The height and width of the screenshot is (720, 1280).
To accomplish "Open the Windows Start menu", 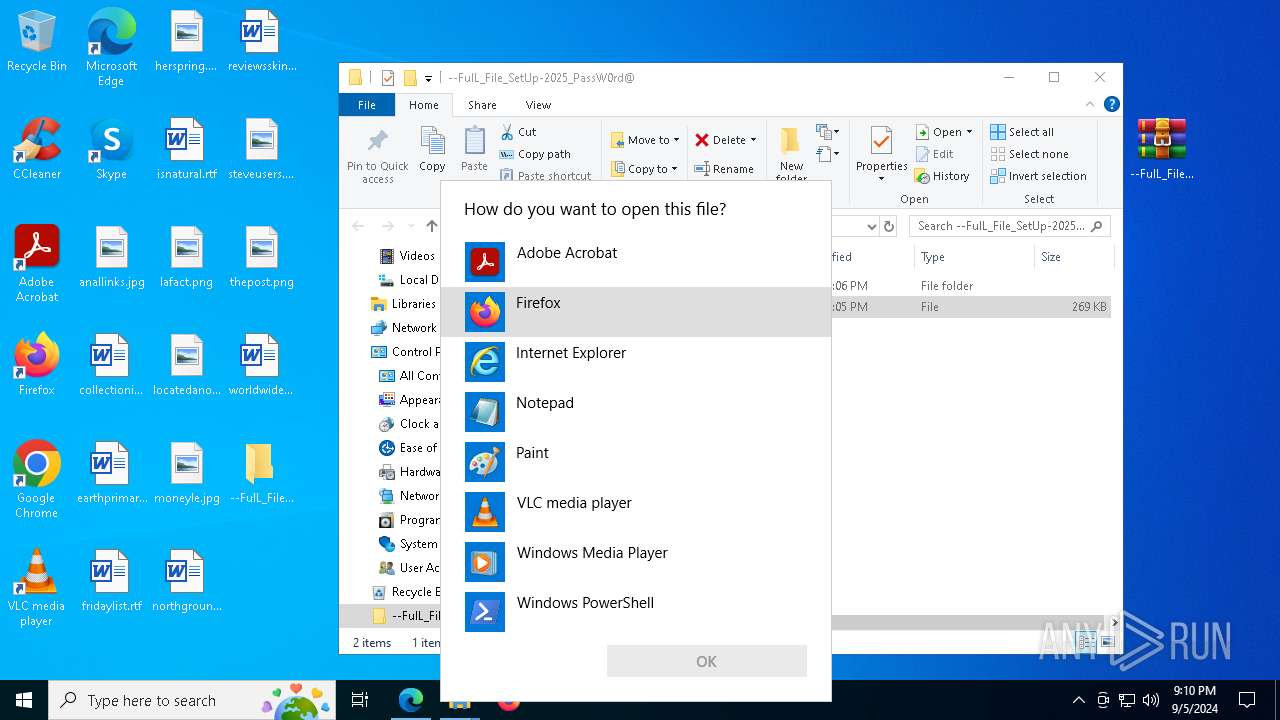I will [x=24, y=700].
